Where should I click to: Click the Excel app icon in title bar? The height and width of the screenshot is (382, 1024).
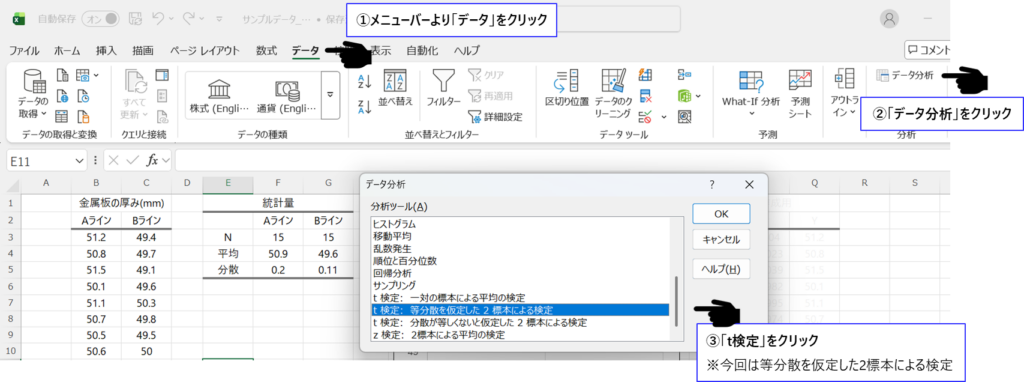pyautogui.click(x=19, y=19)
